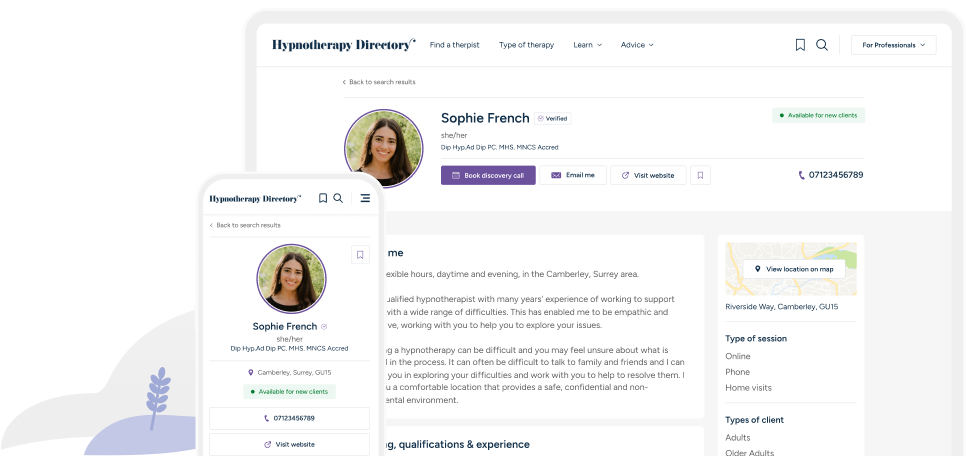Tap the mobile header search icon
Image resolution: width=966 pixels, height=456 pixels.
[338, 198]
